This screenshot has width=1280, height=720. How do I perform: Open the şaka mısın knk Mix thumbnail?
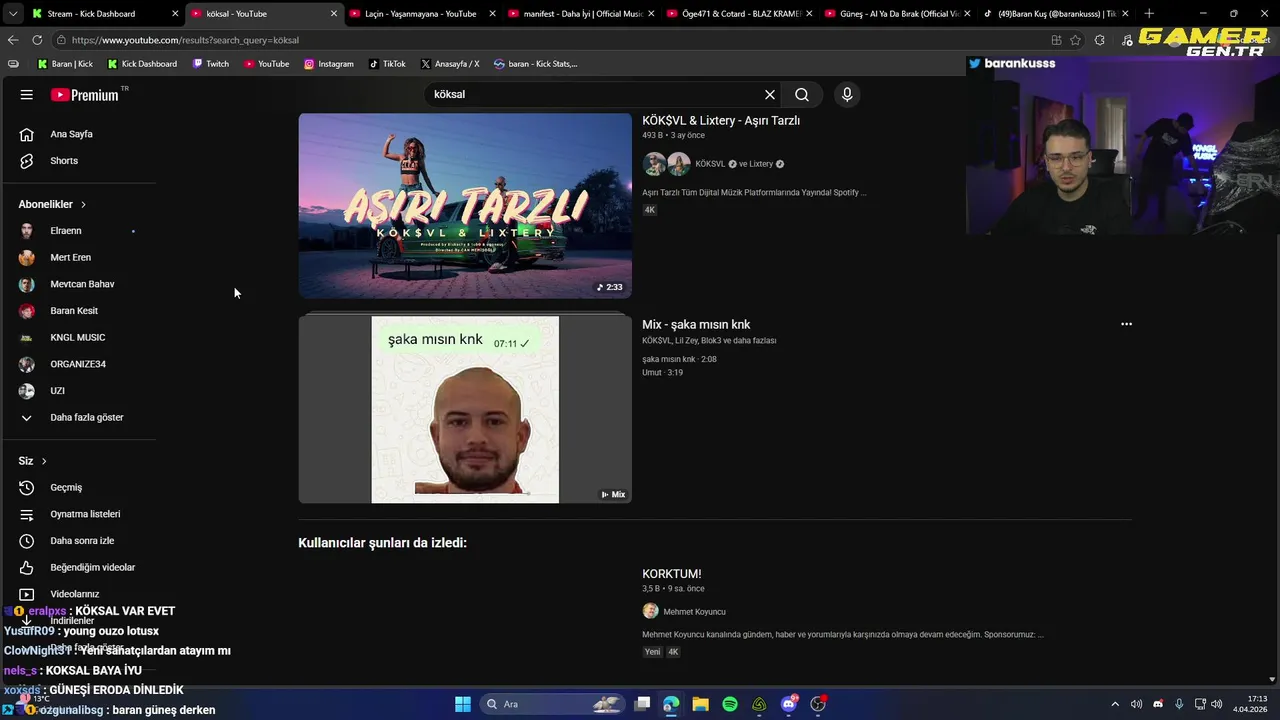[x=465, y=409]
